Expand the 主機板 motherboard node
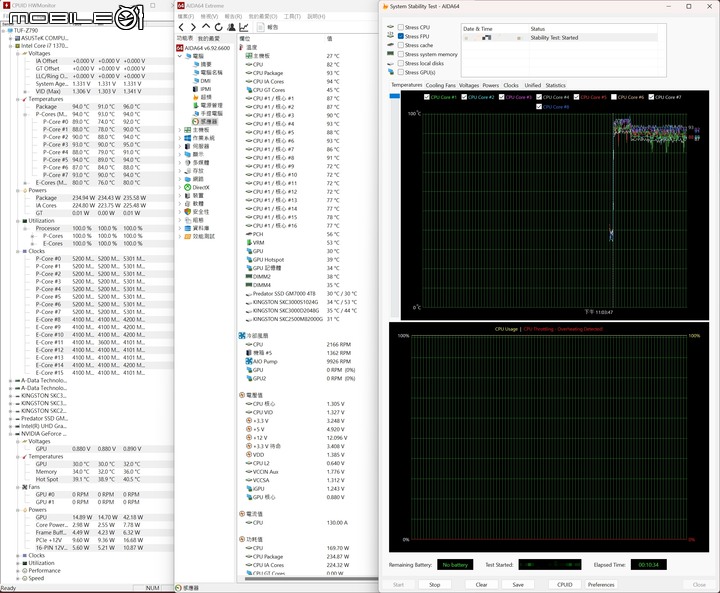 [180, 130]
